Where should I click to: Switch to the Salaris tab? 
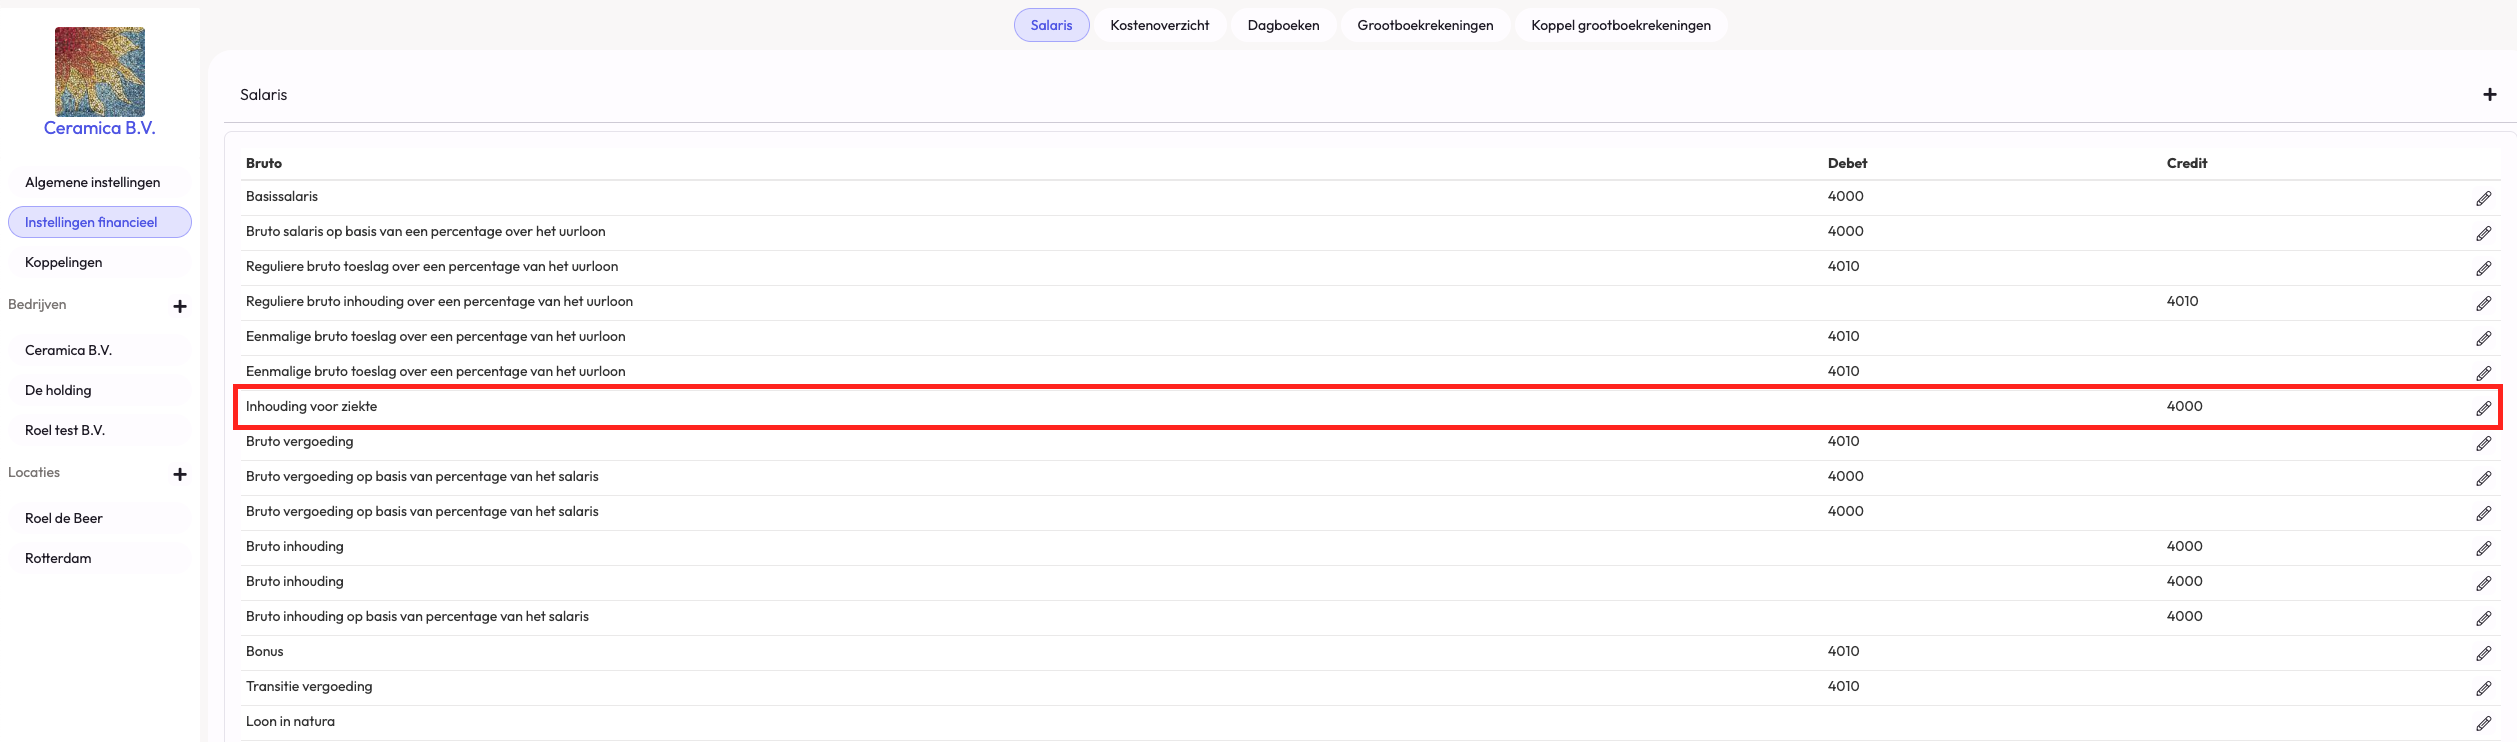(1051, 25)
